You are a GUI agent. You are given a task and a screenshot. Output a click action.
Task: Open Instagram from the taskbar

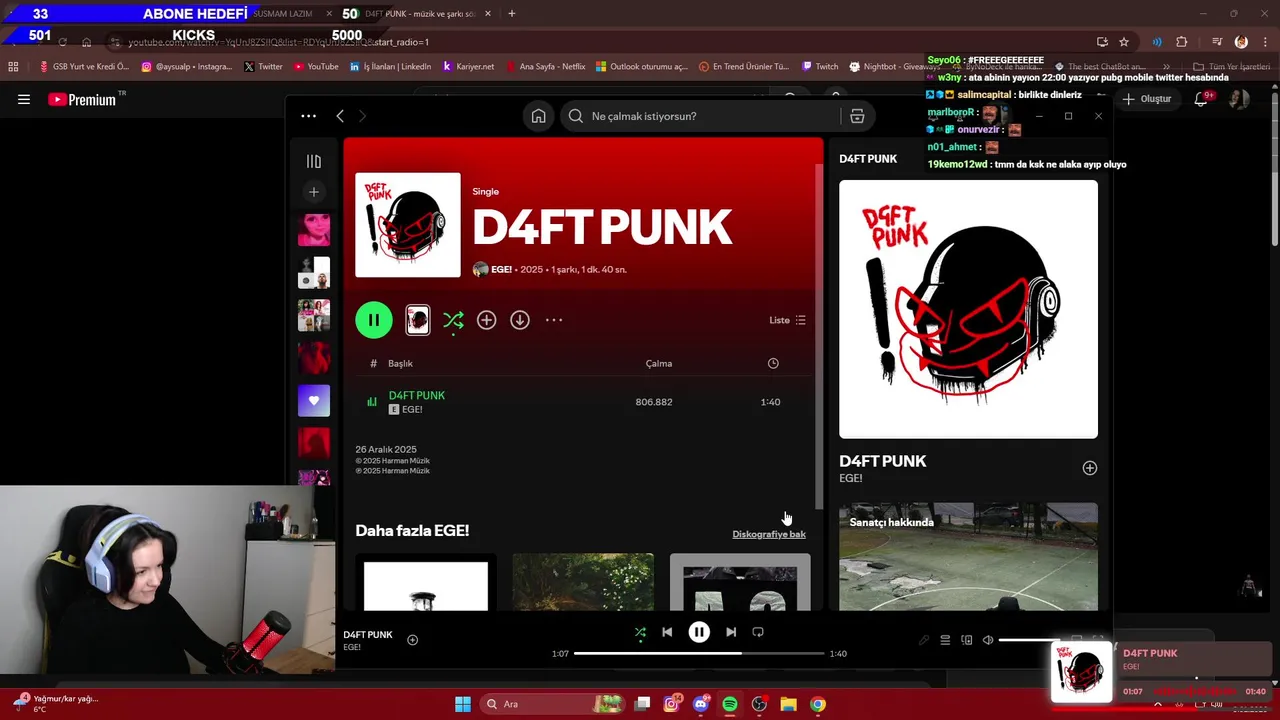tap(671, 704)
